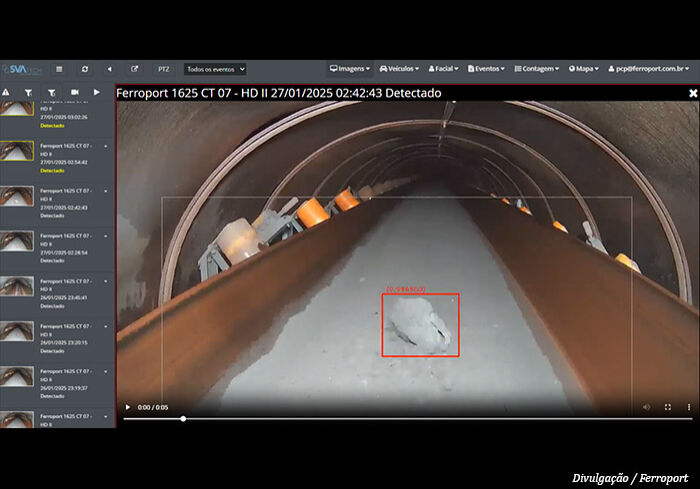The height and width of the screenshot is (489, 700).
Task: Click the play icon in the event panel toolbar
Action: (97, 92)
